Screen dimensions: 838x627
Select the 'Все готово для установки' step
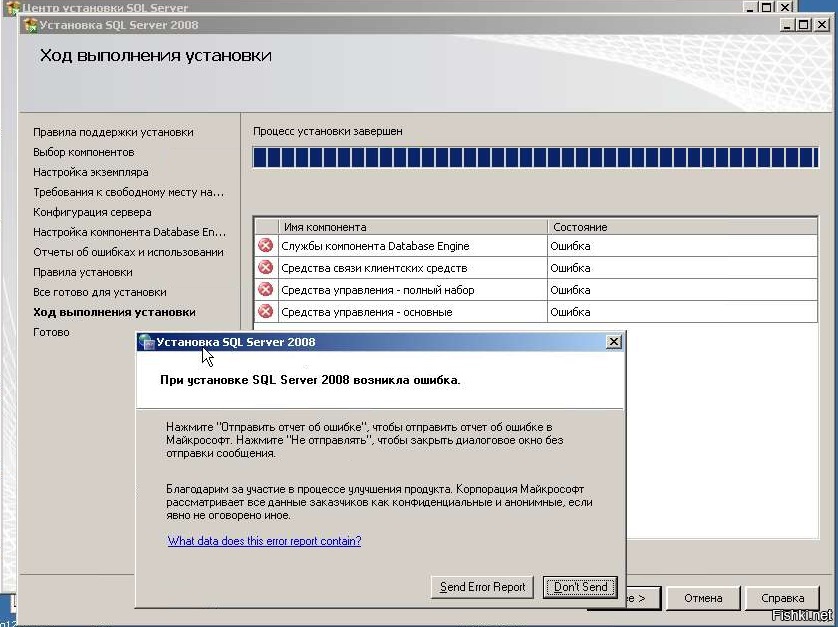100,292
